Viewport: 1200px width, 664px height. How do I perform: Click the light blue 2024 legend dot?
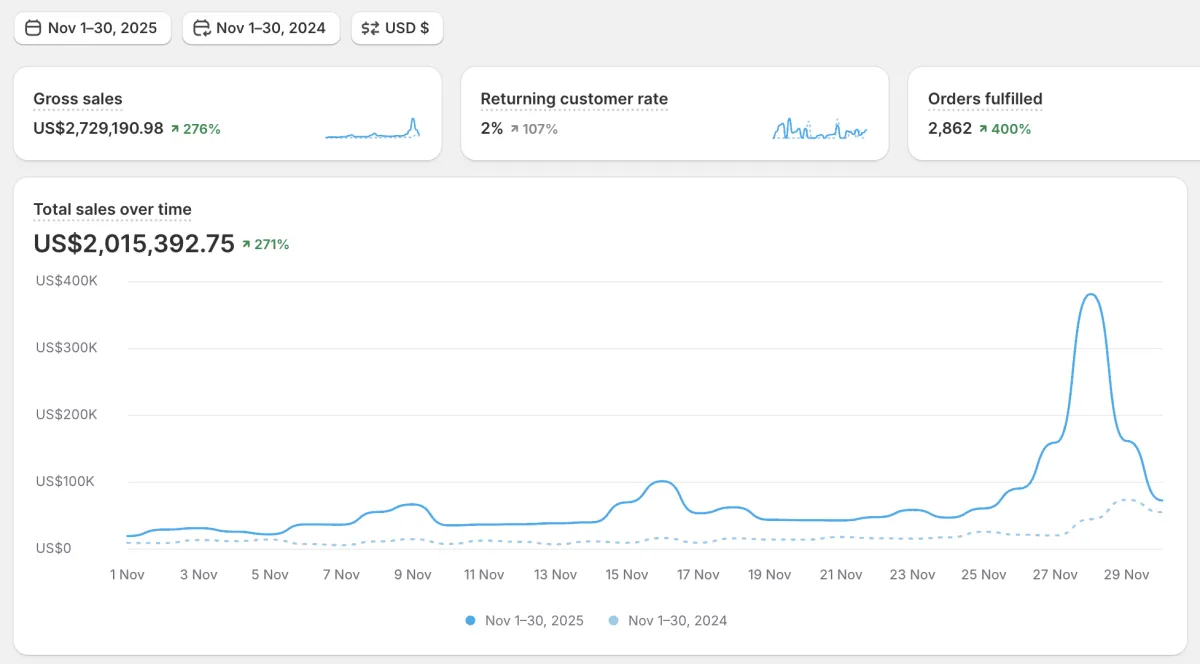click(613, 621)
